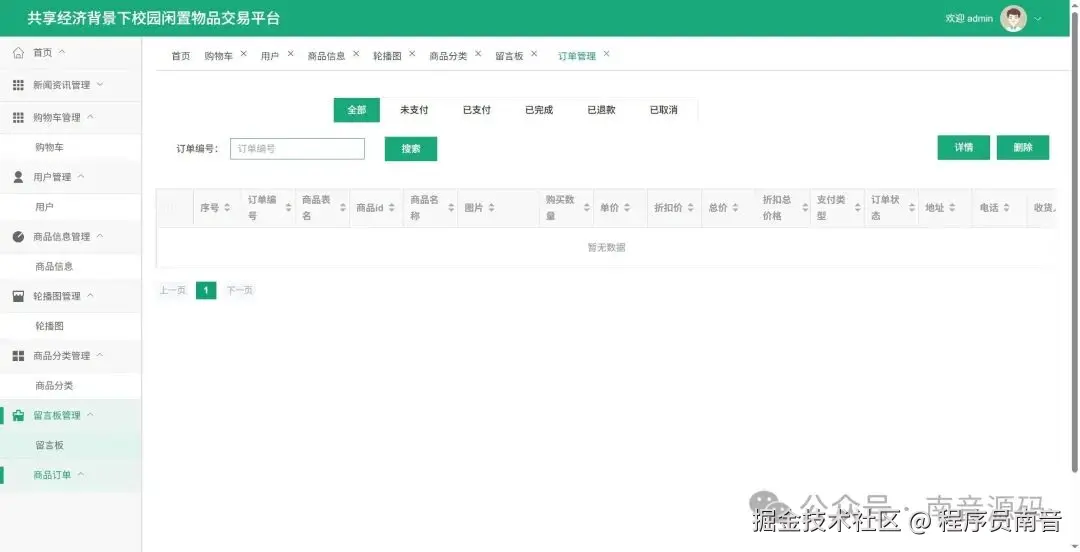Sort by 总价 column arrows
The height and width of the screenshot is (552, 1080).
coord(735,207)
